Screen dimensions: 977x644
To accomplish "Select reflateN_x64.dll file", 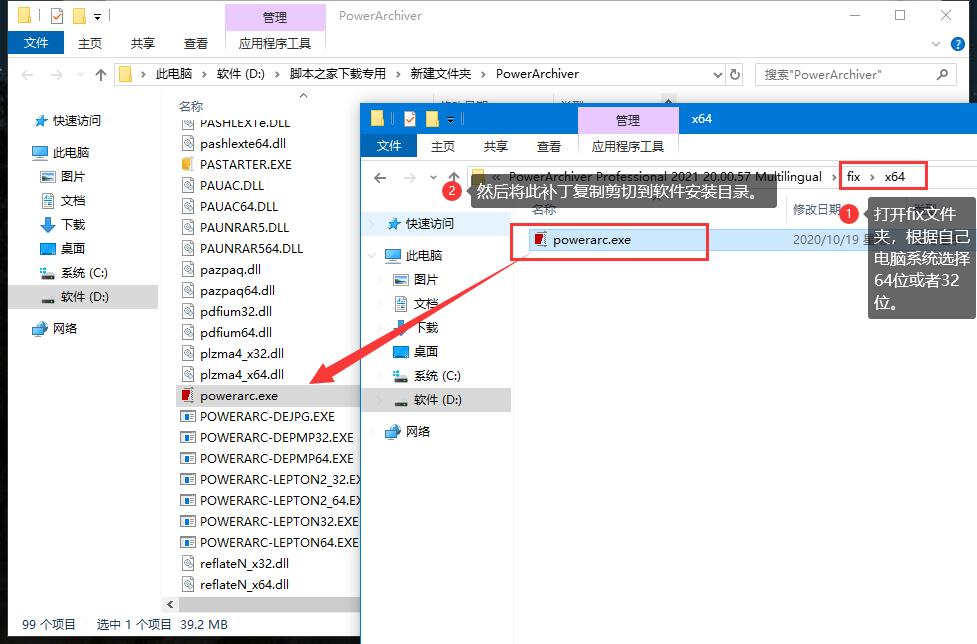I will click(x=244, y=584).
